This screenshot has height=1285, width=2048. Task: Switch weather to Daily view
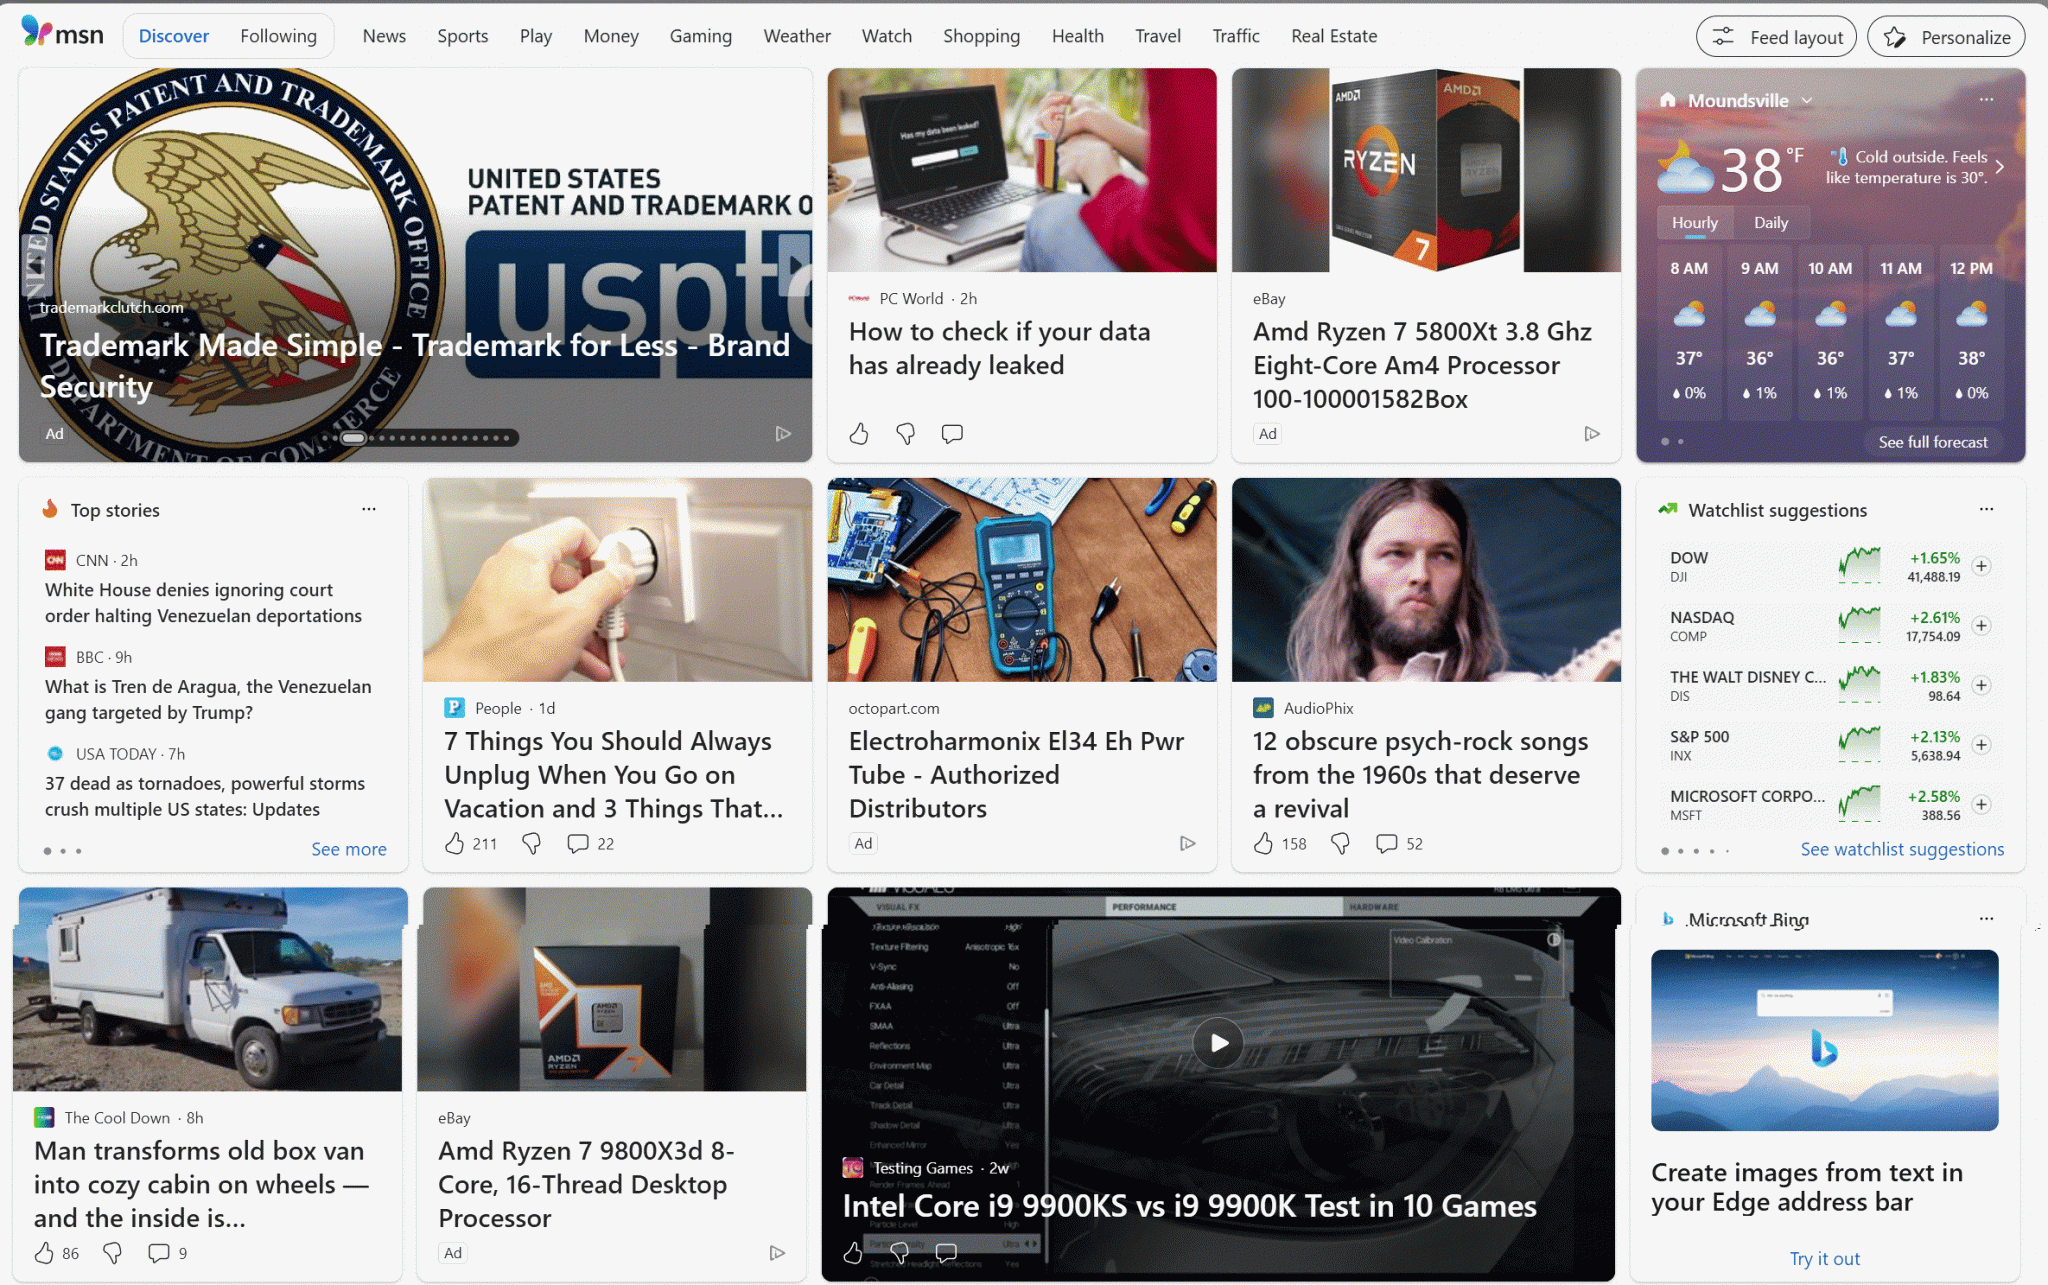pos(1770,223)
